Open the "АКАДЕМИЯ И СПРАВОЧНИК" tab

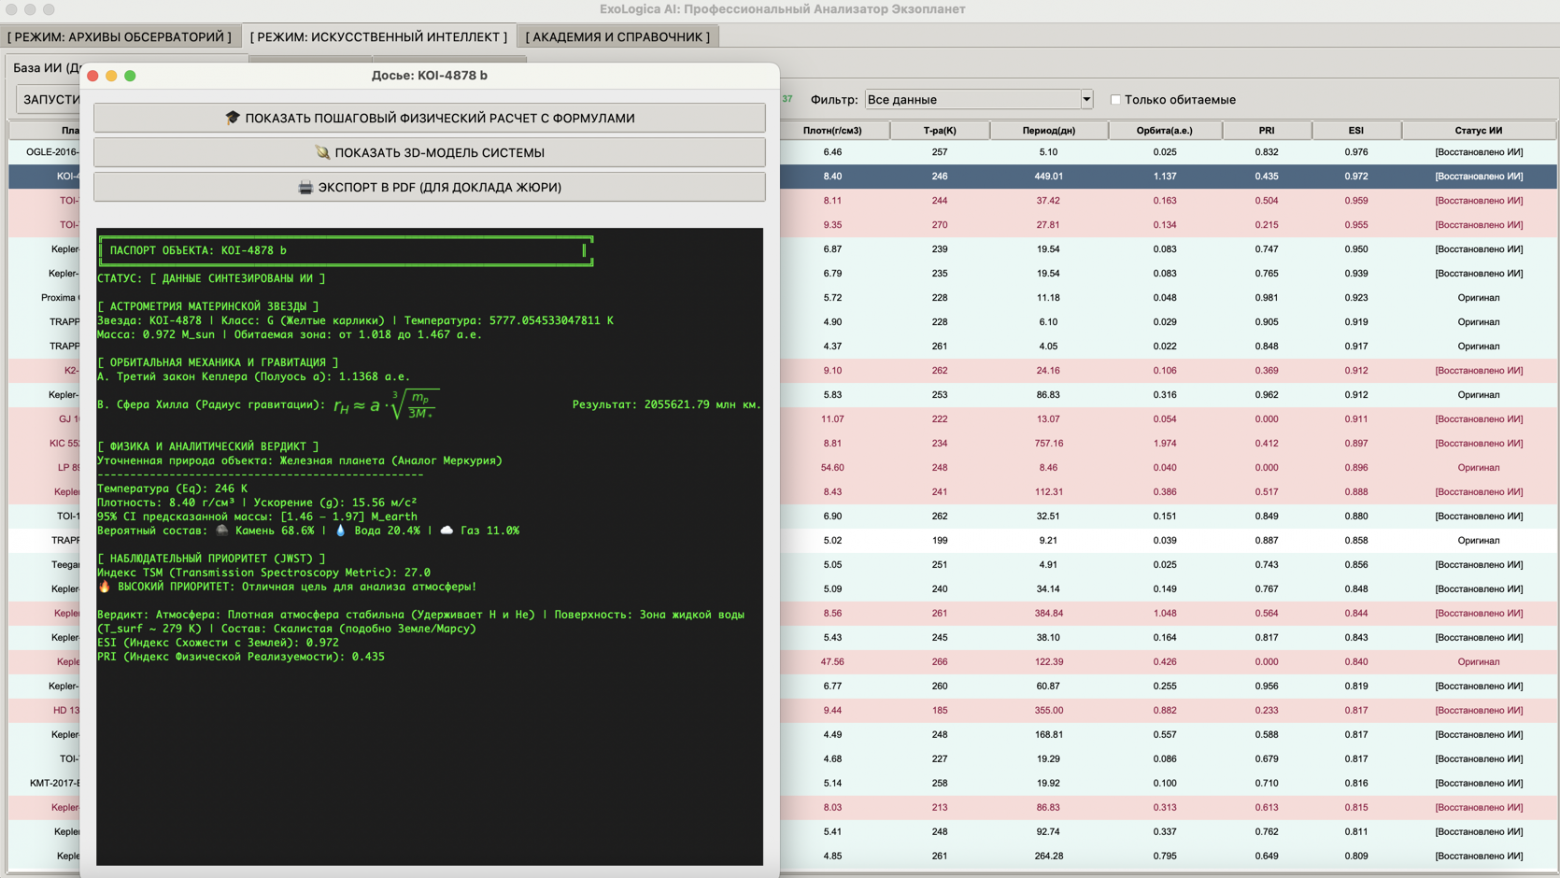coord(617,37)
